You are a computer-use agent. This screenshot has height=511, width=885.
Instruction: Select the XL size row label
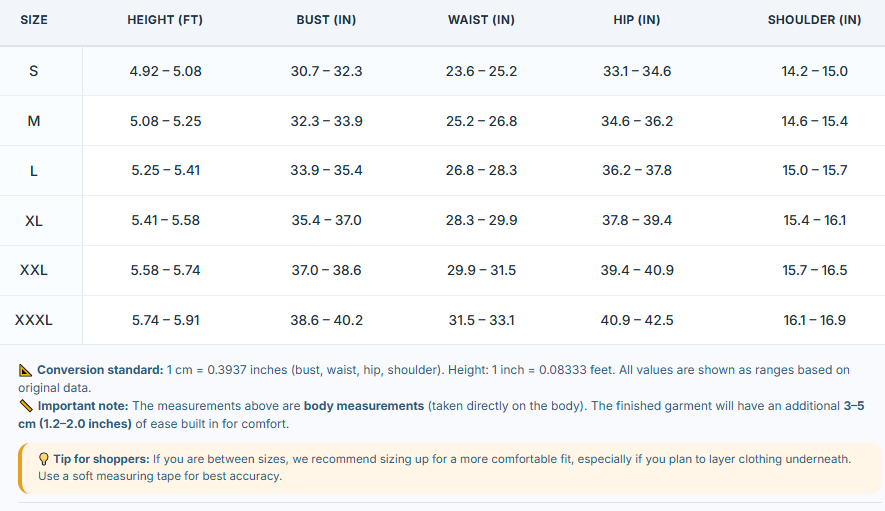(x=34, y=221)
